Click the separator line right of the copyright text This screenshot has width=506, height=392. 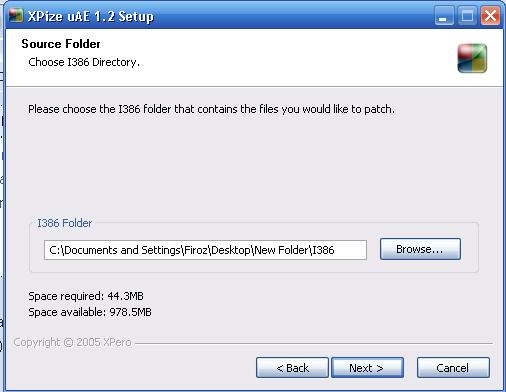[314, 343]
